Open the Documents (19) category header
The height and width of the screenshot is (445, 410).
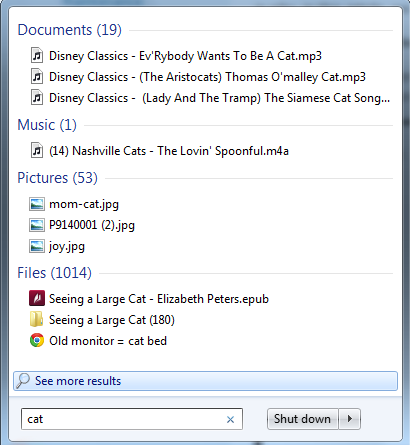[69, 30]
